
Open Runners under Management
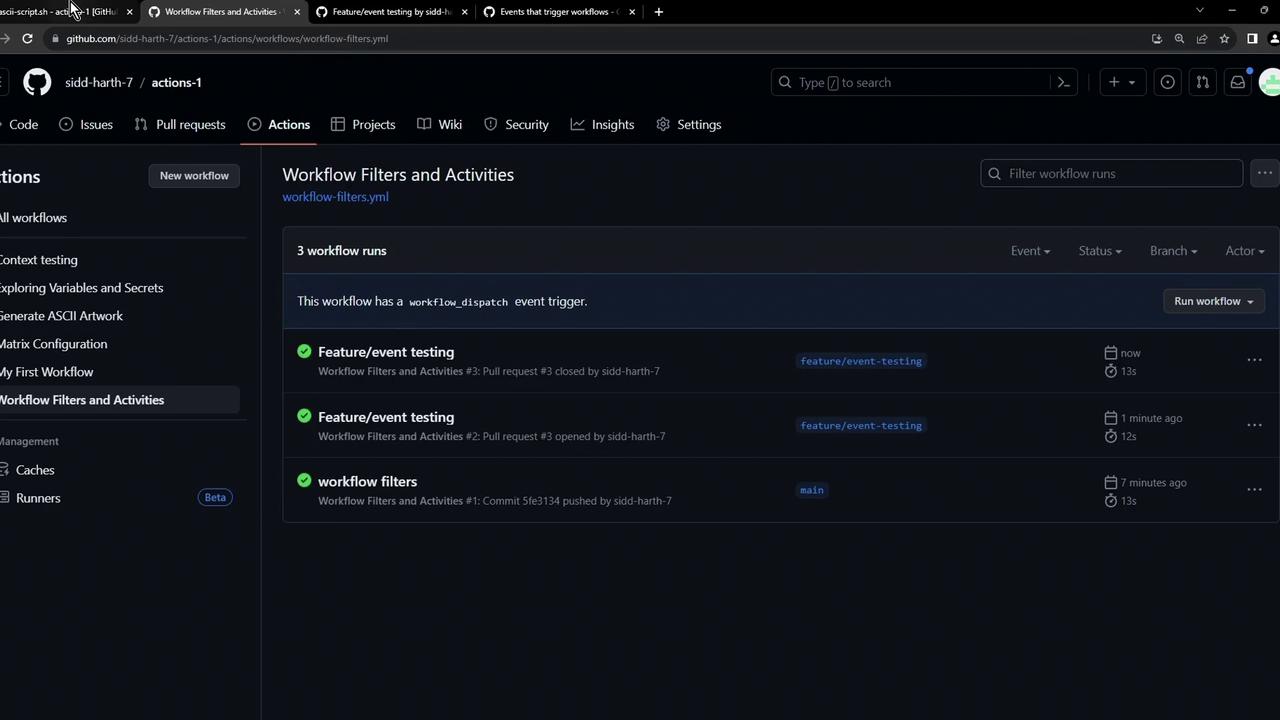tap(30, 497)
